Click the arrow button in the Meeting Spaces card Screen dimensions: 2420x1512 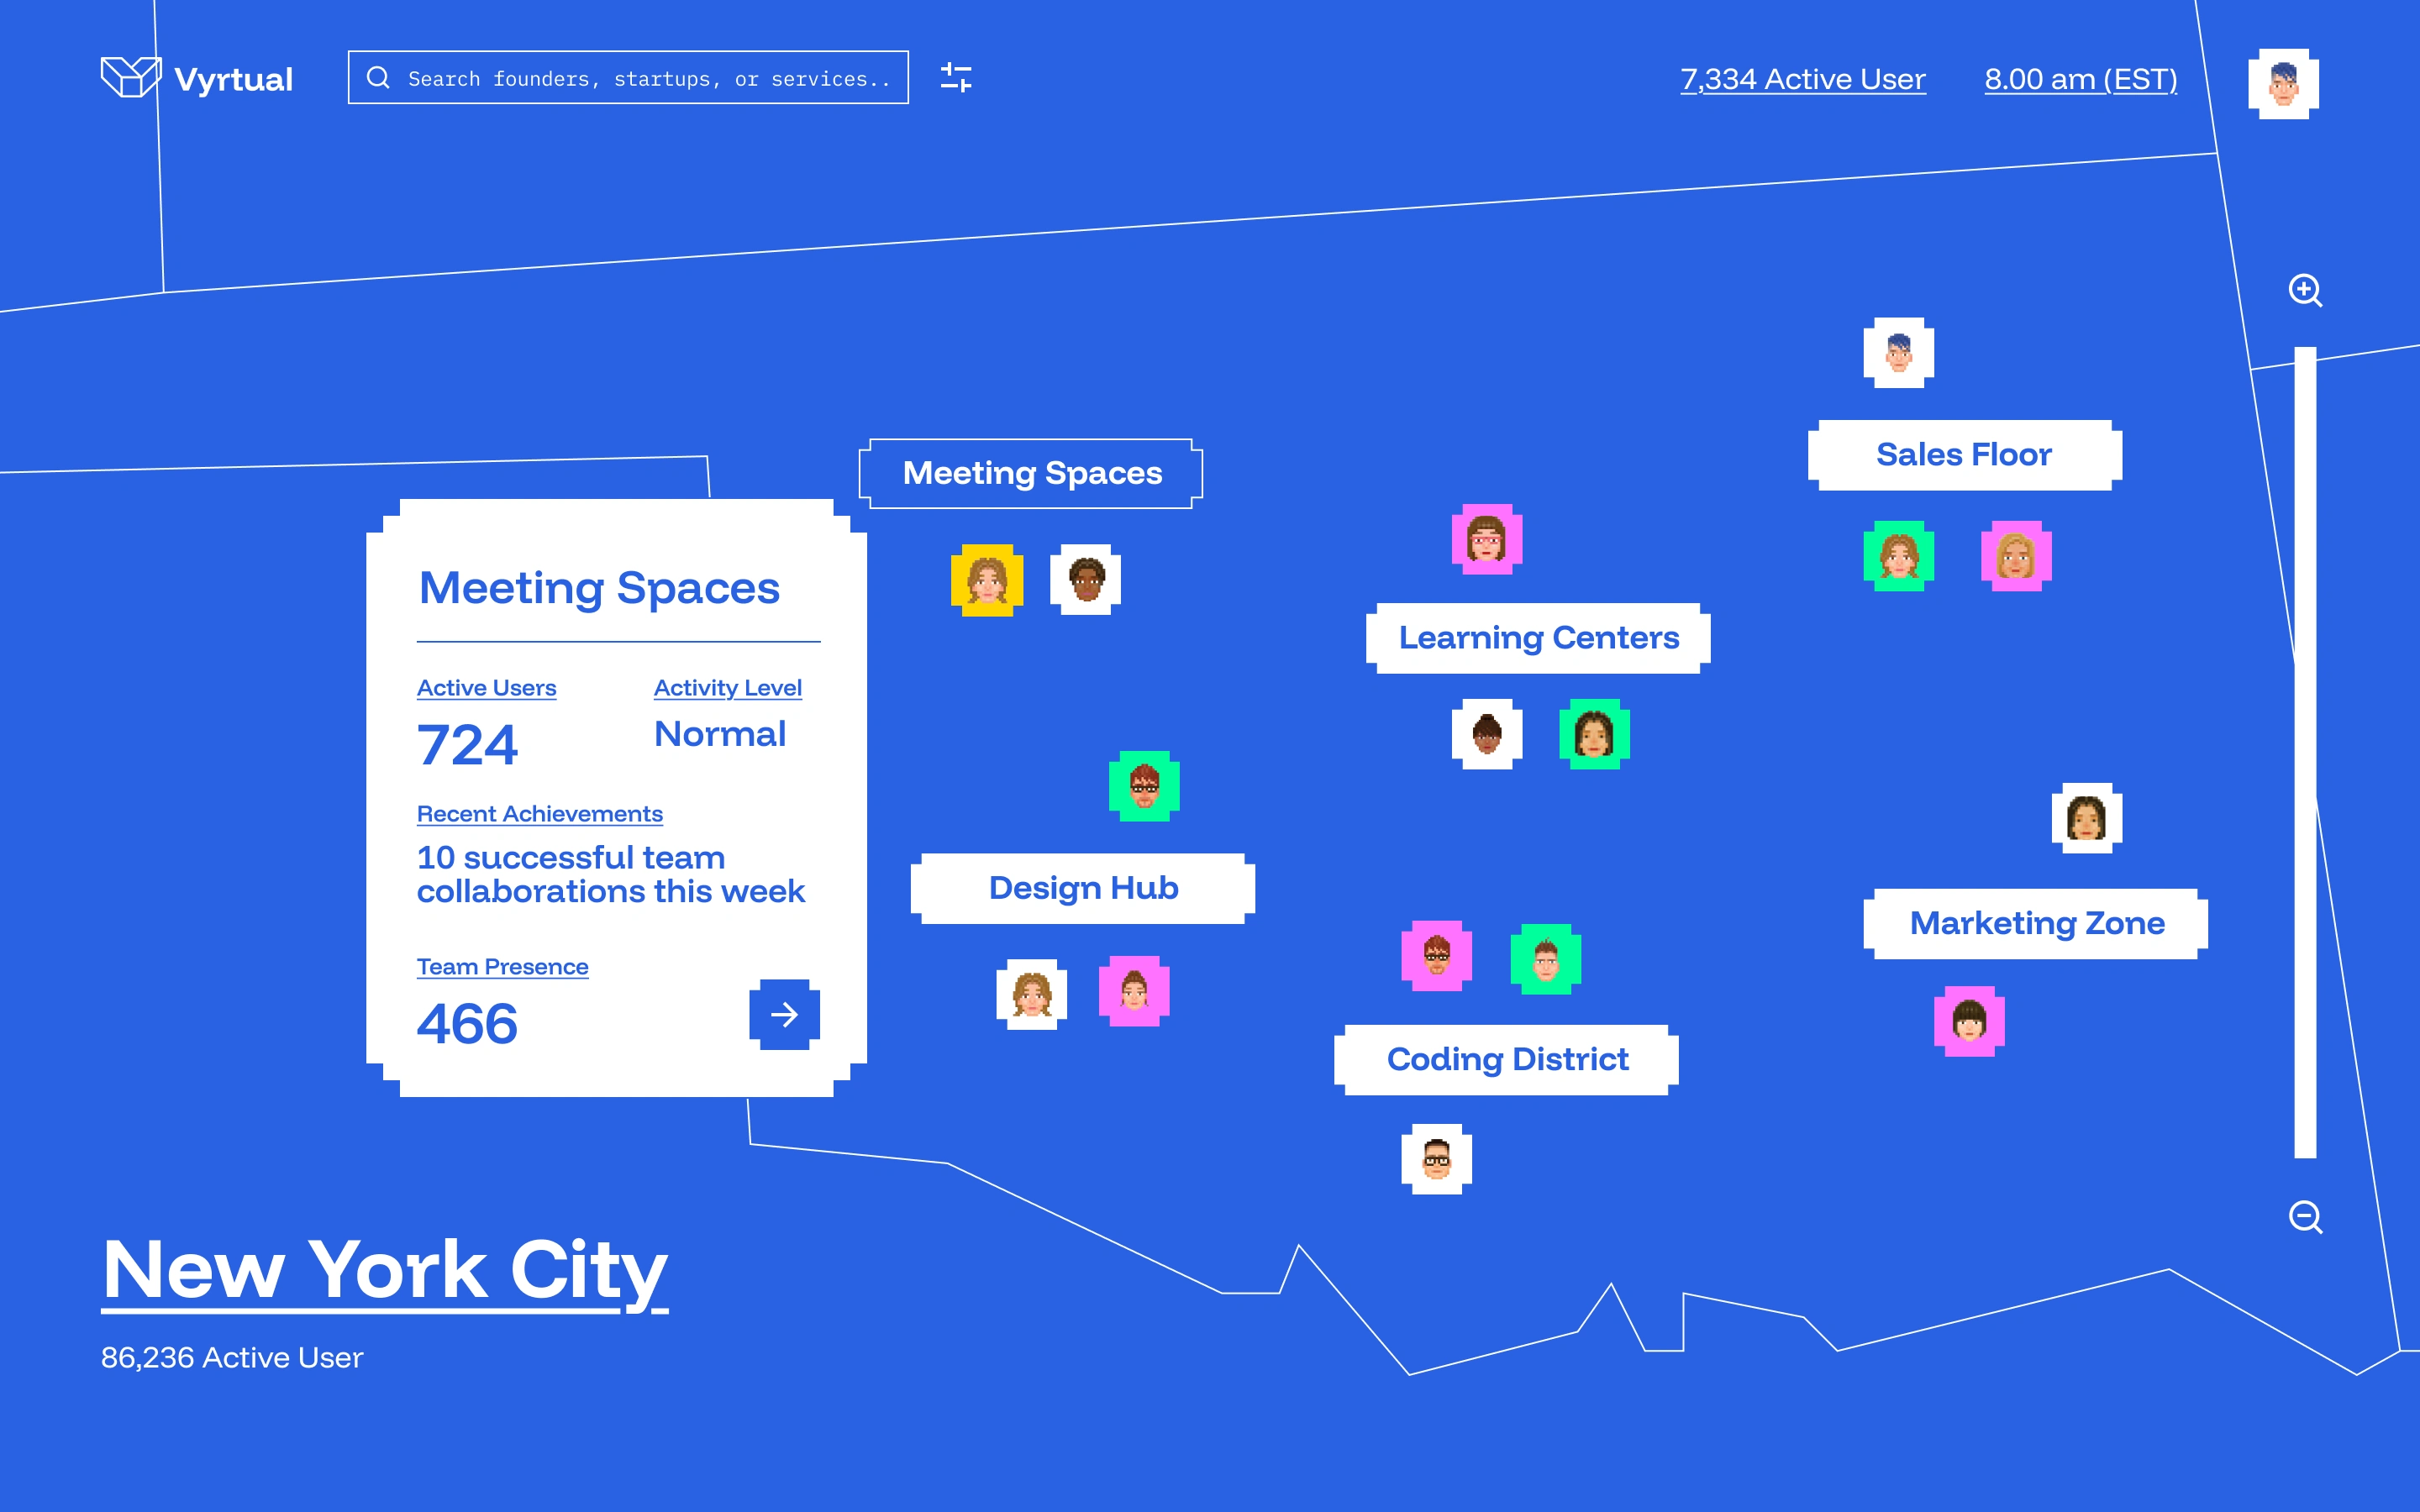coord(784,1015)
